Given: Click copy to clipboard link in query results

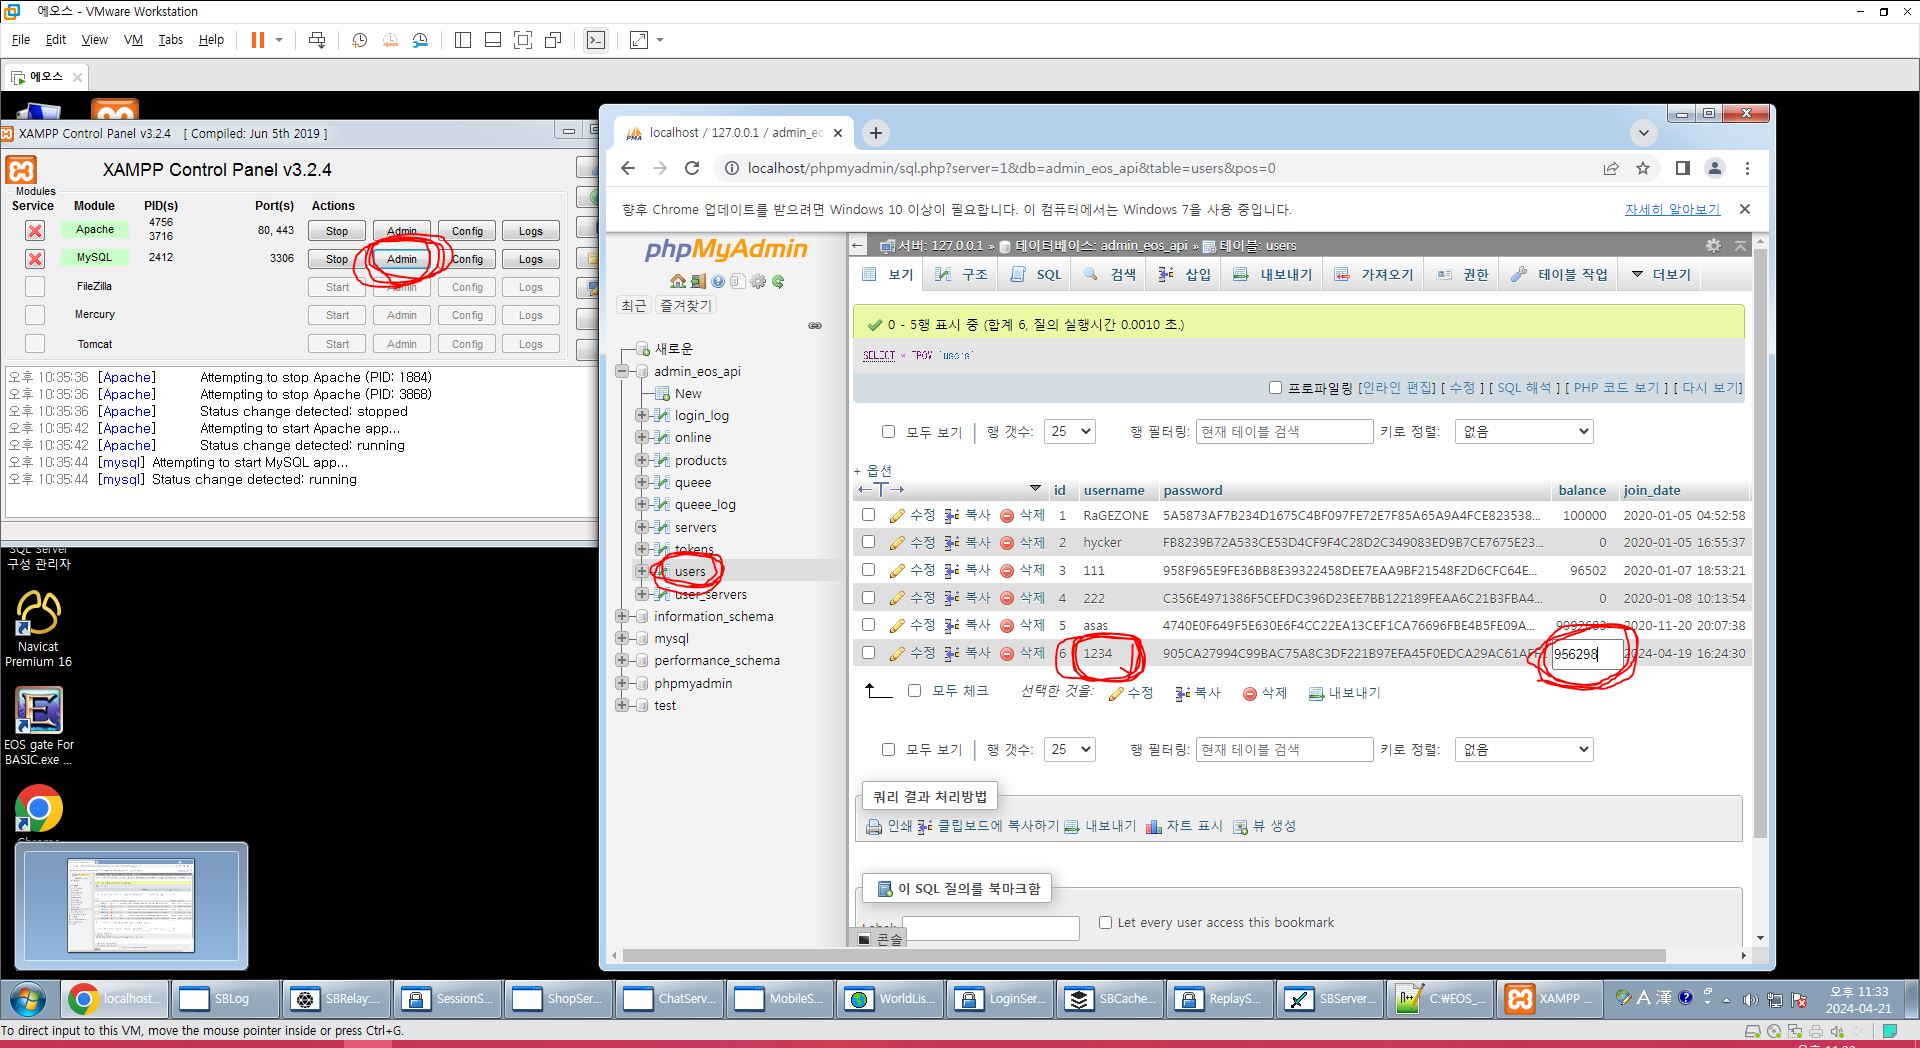Looking at the screenshot, I should click(x=988, y=826).
